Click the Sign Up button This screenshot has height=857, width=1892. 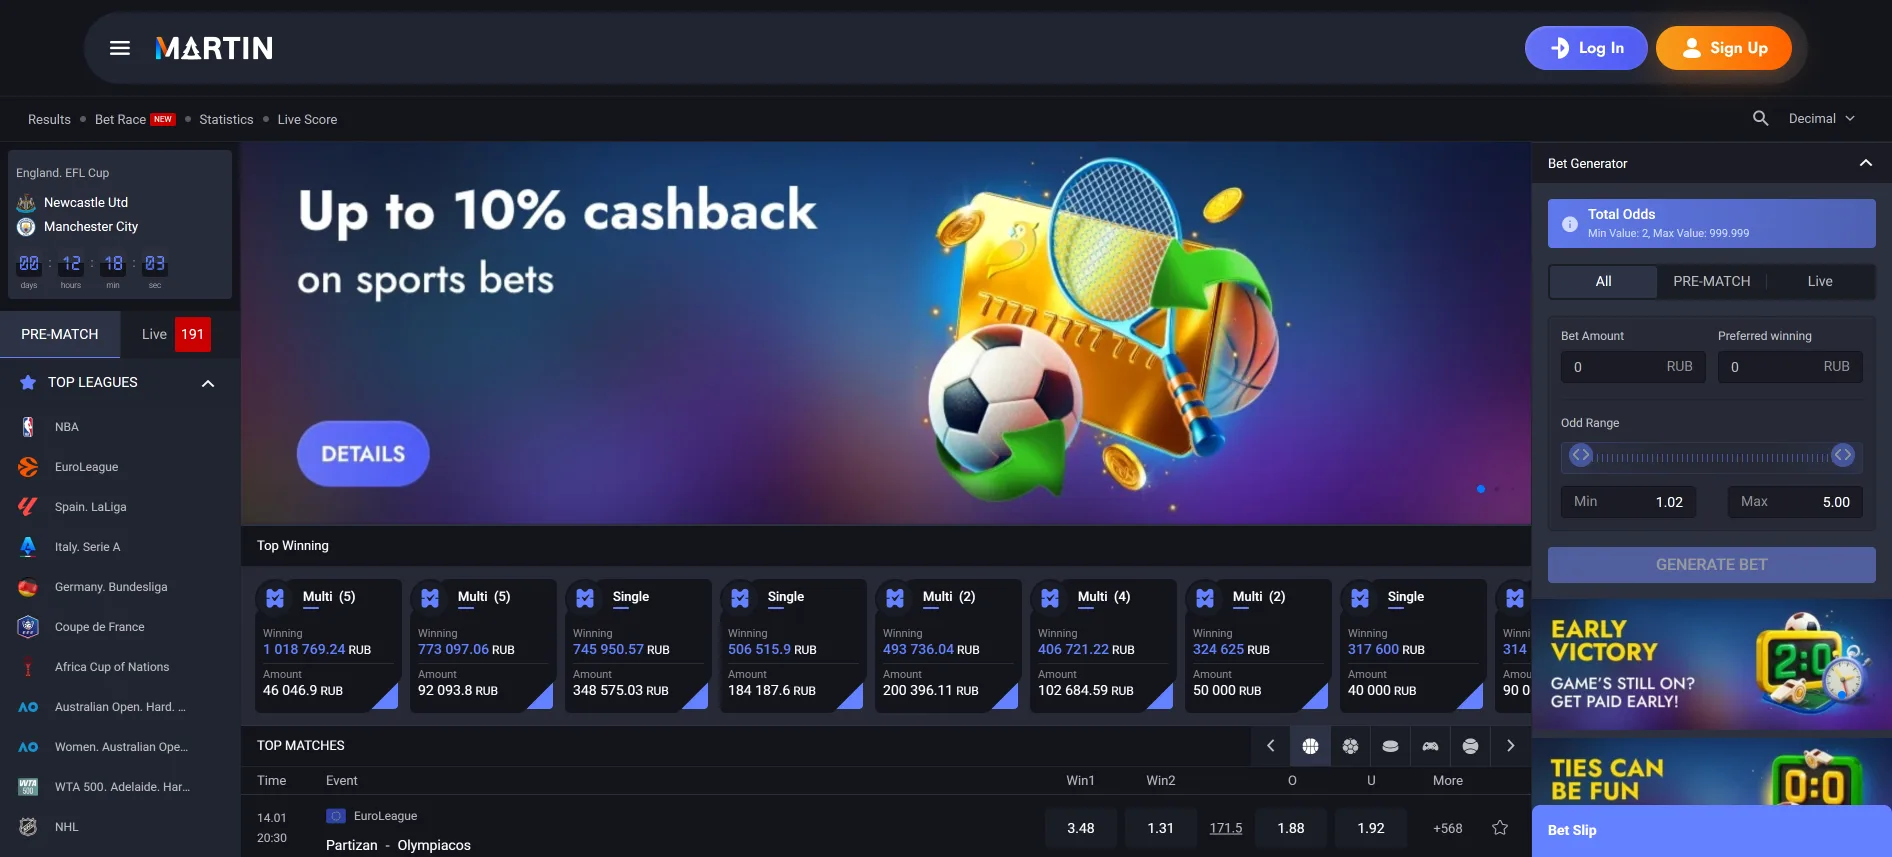pos(1724,48)
